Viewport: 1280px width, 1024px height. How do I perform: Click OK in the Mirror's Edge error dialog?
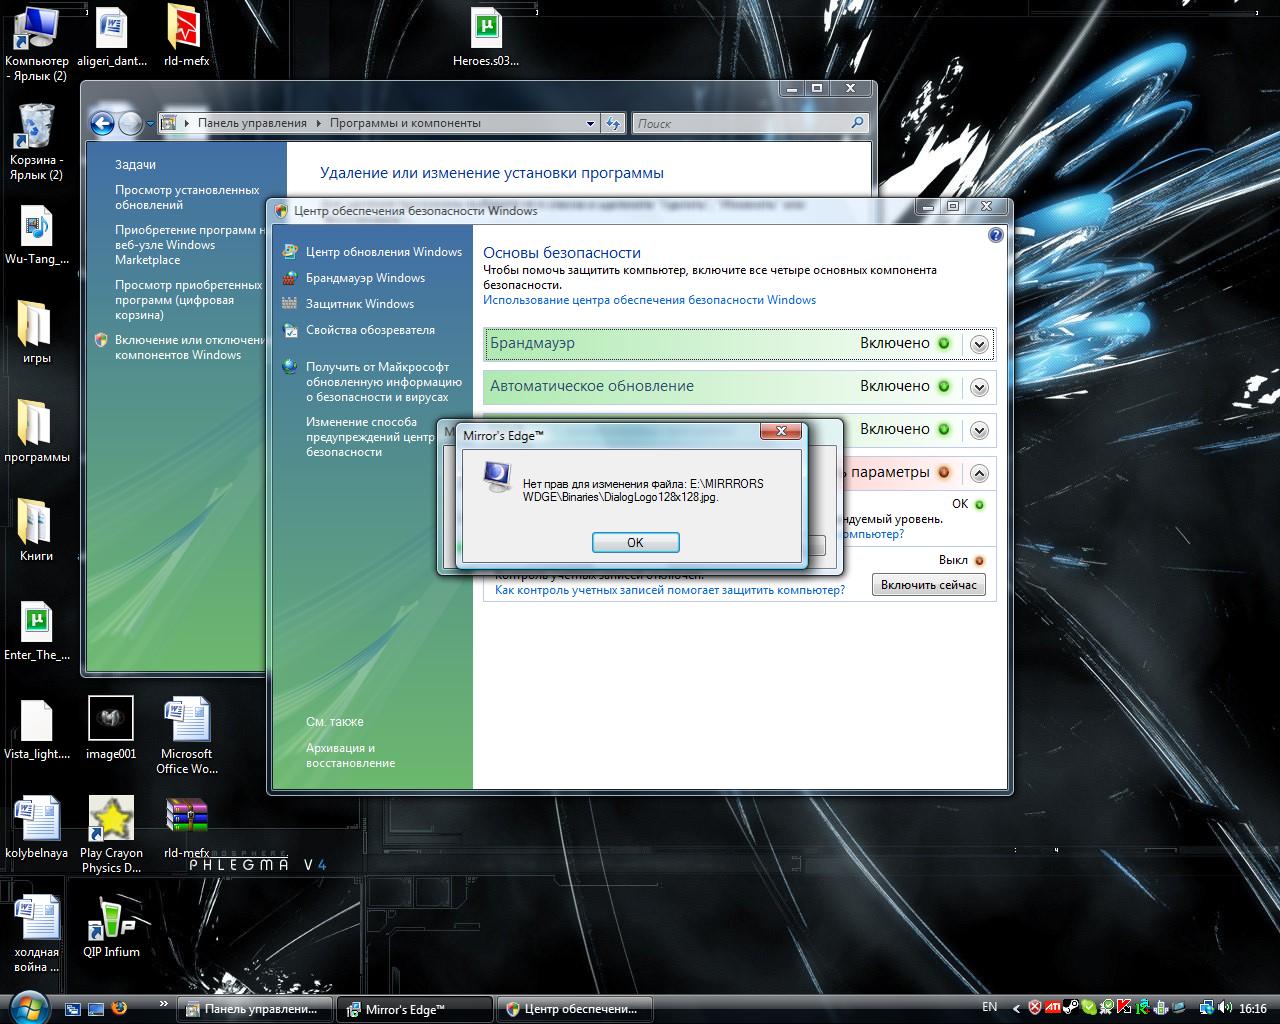[x=635, y=542]
